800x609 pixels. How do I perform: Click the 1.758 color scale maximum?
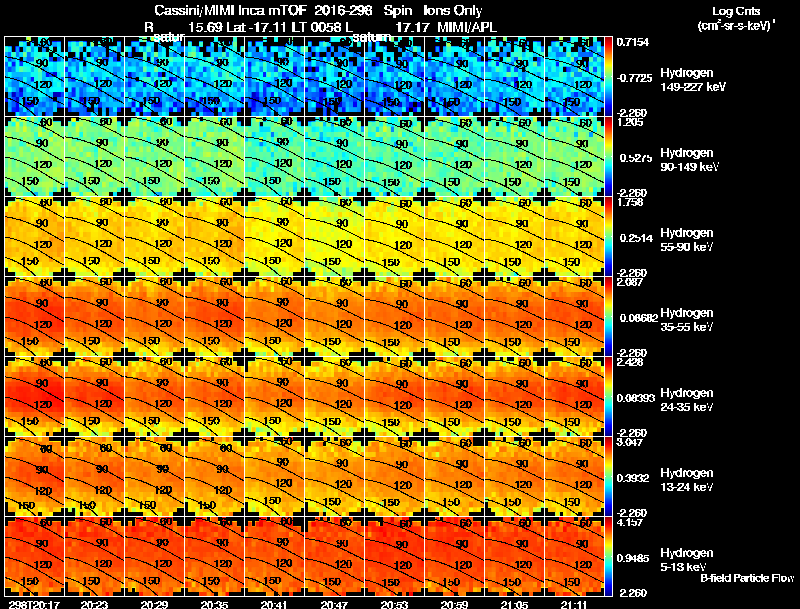(630, 202)
